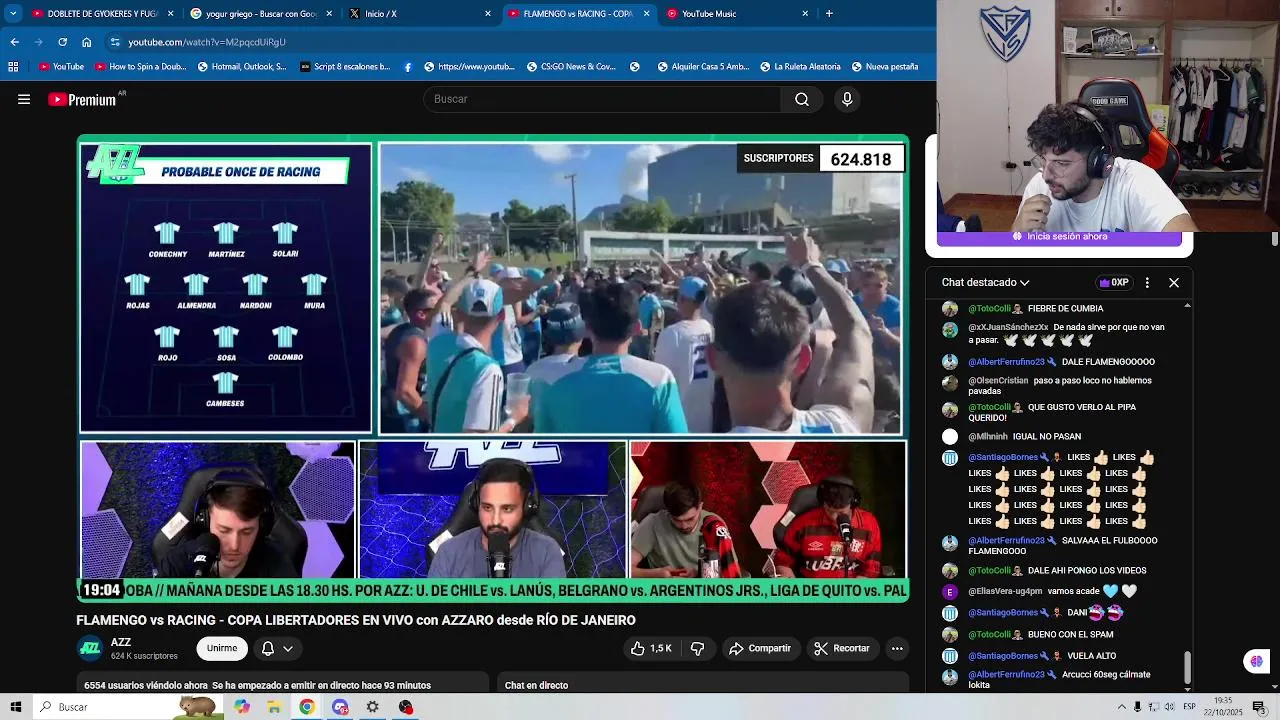
Task: Click the YouTube Buscar search field
Action: (x=602, y=99)
